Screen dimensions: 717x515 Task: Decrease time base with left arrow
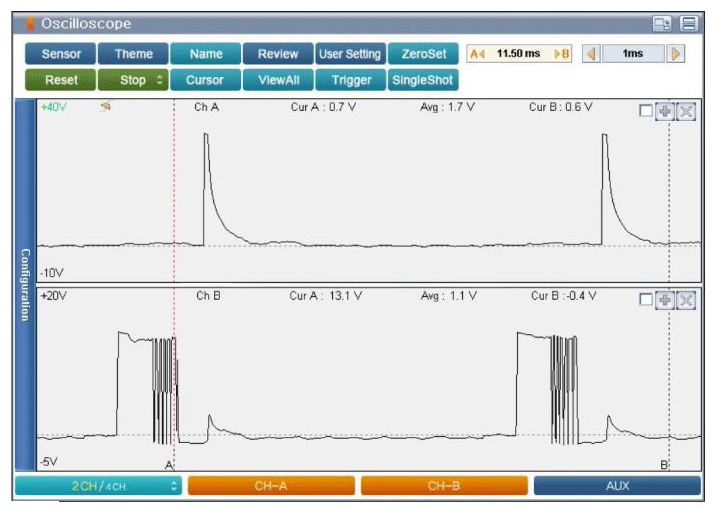tap(590, 54)
